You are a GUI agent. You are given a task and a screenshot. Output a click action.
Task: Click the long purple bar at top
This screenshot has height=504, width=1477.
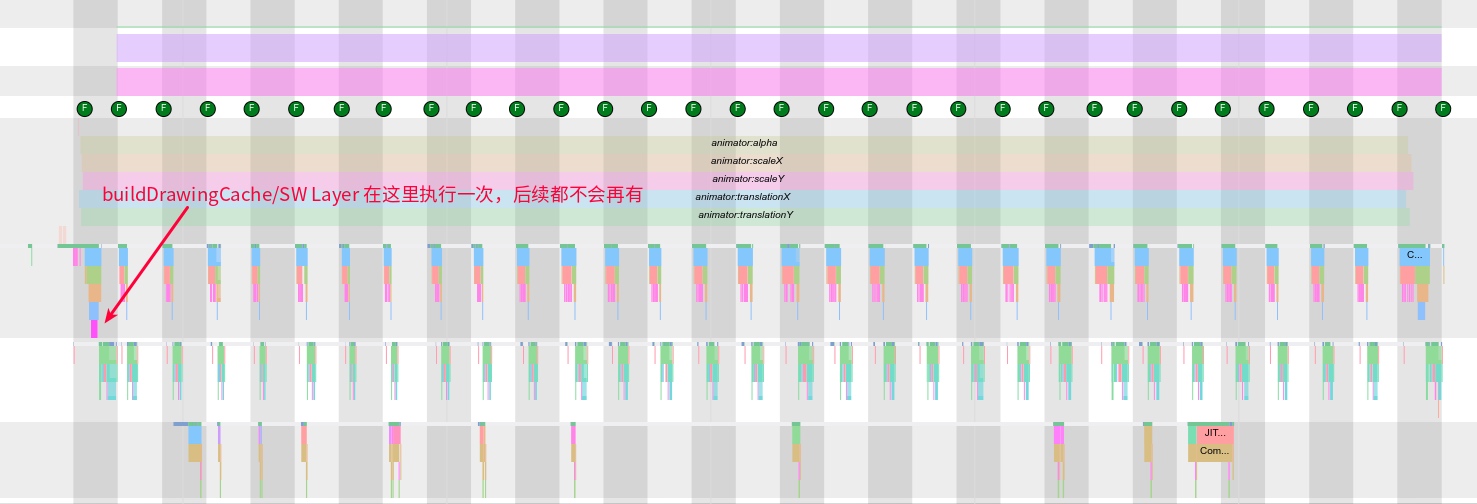778,48
